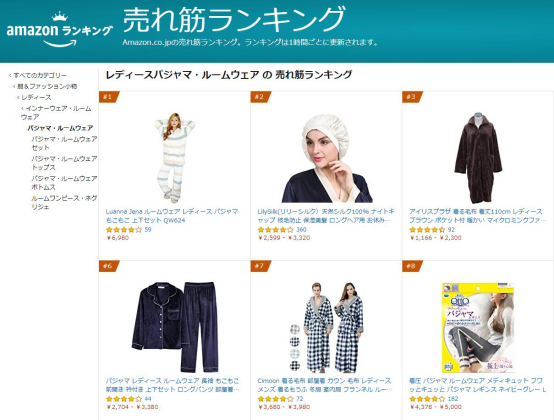Select パジャマ・ルームウェア セット subcategory
The width and height of the screenshot is (554, 420).
[x=64, y=143]
